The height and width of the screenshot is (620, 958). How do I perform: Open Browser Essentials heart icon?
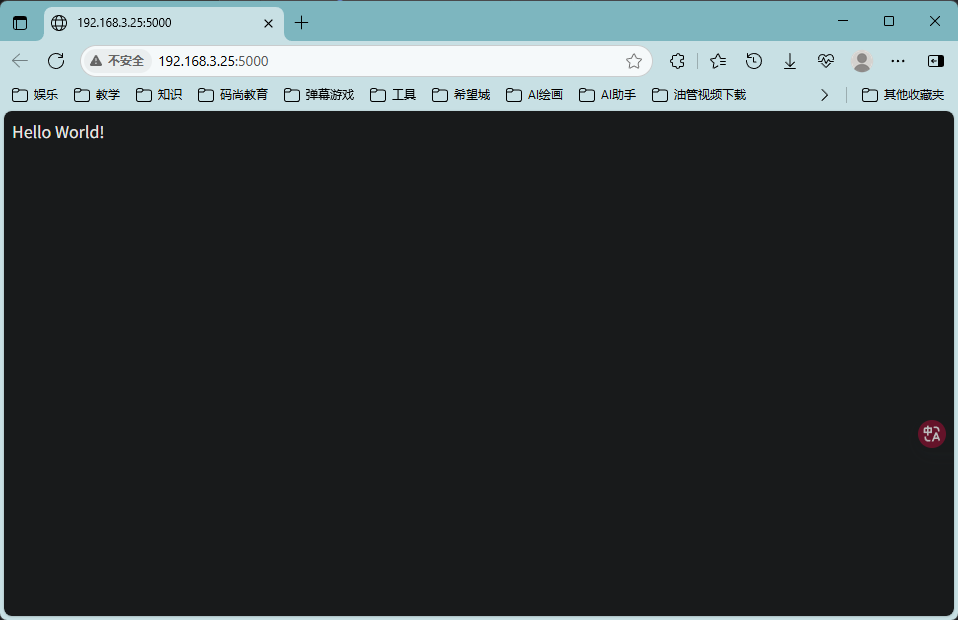(x=826, y=61)
